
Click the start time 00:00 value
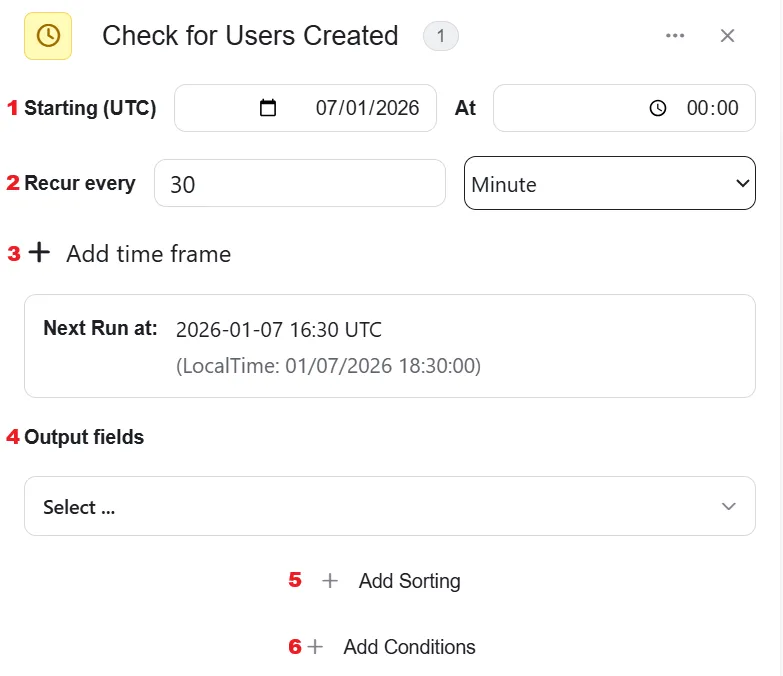(712, 108)
